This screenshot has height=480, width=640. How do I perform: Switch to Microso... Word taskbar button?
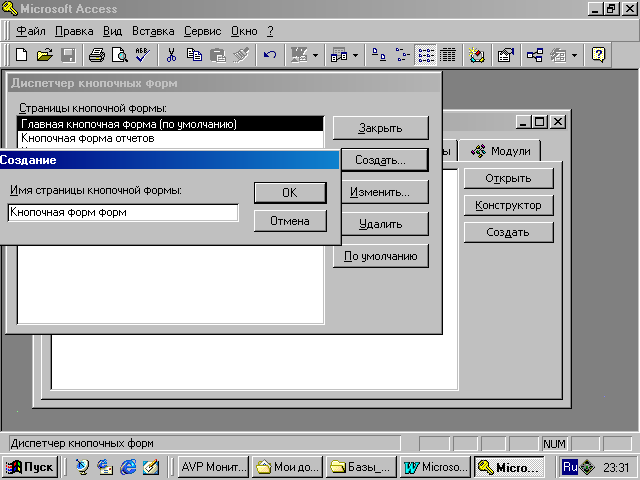pos(435,467)
